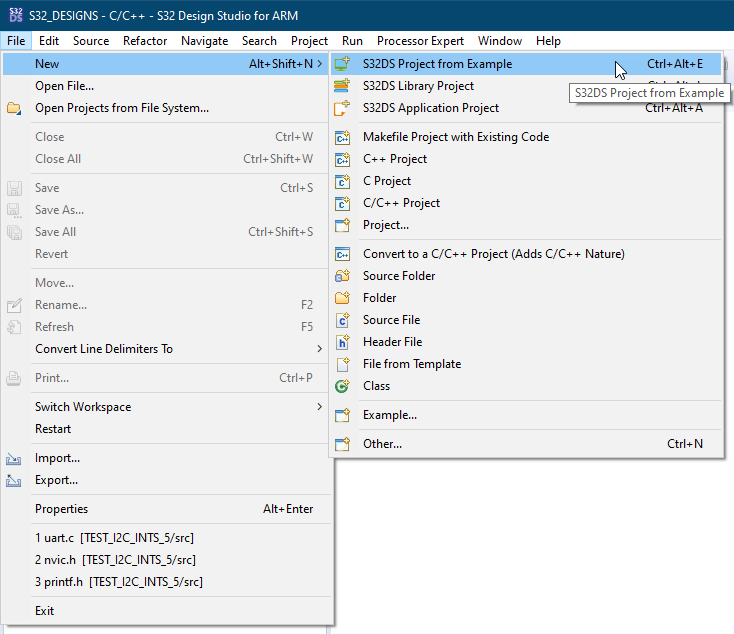
Task: Expand Switch Workspace submenu arrow
Action: click(x=320, y=406)
